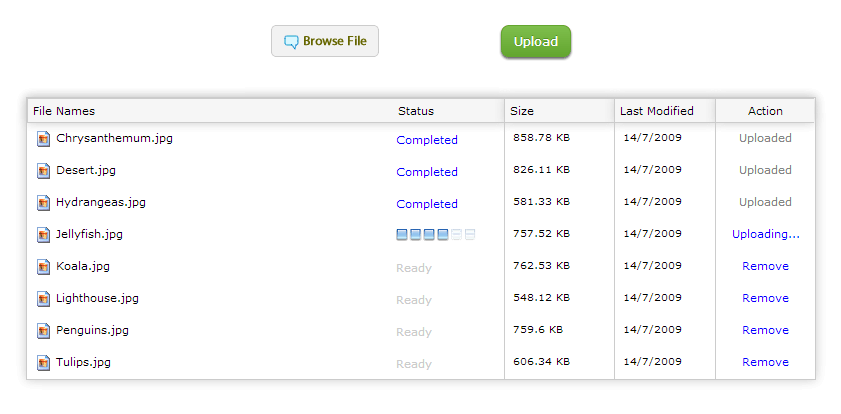This screenshot has width=841, height=414.
Task: Click the Uploading... action for Jellyfish.jpg
Action: 766,234
